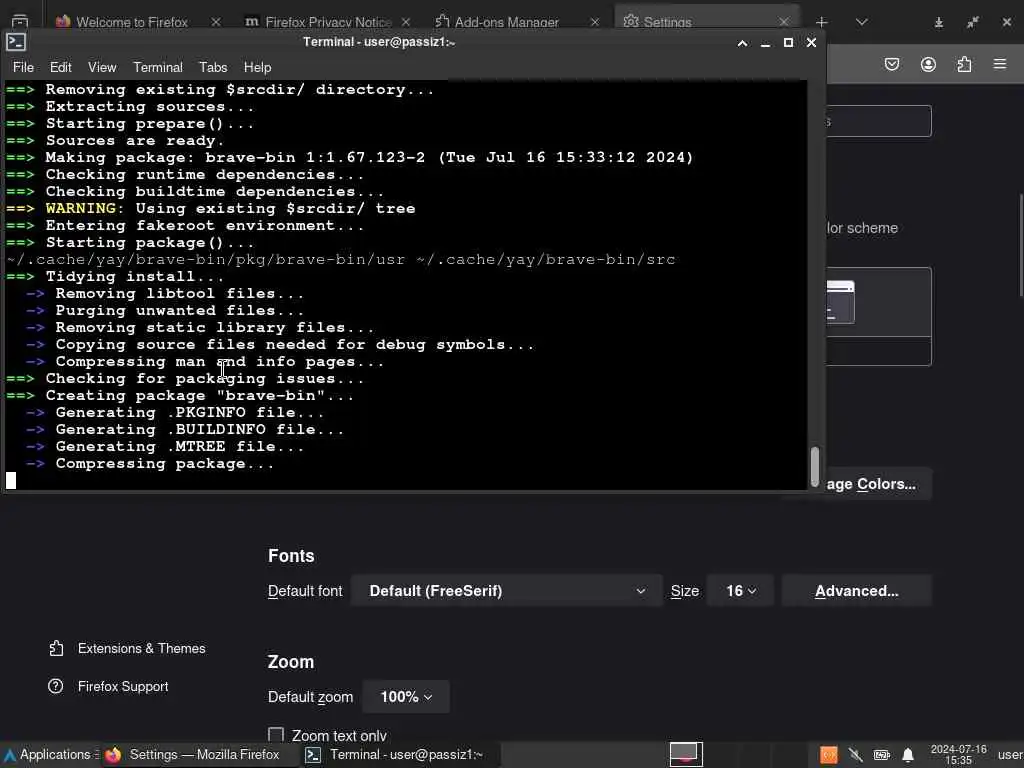Open the Firefox extensions puzzle icon
The width and height of the screenshot is (1024, 768).
click(964, 64)
